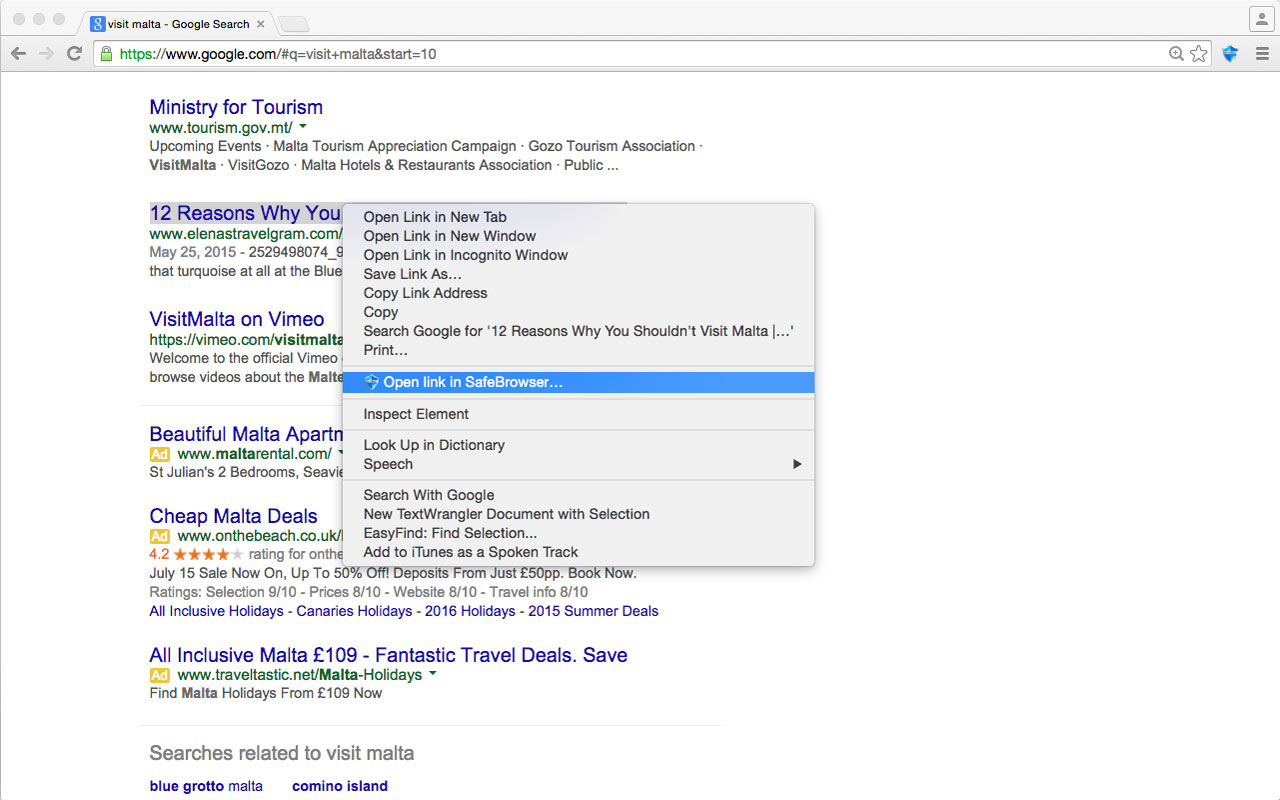Select the Copy context menu entry
The height and width of the screenshot is (800, 1280).
click(578, 312)
